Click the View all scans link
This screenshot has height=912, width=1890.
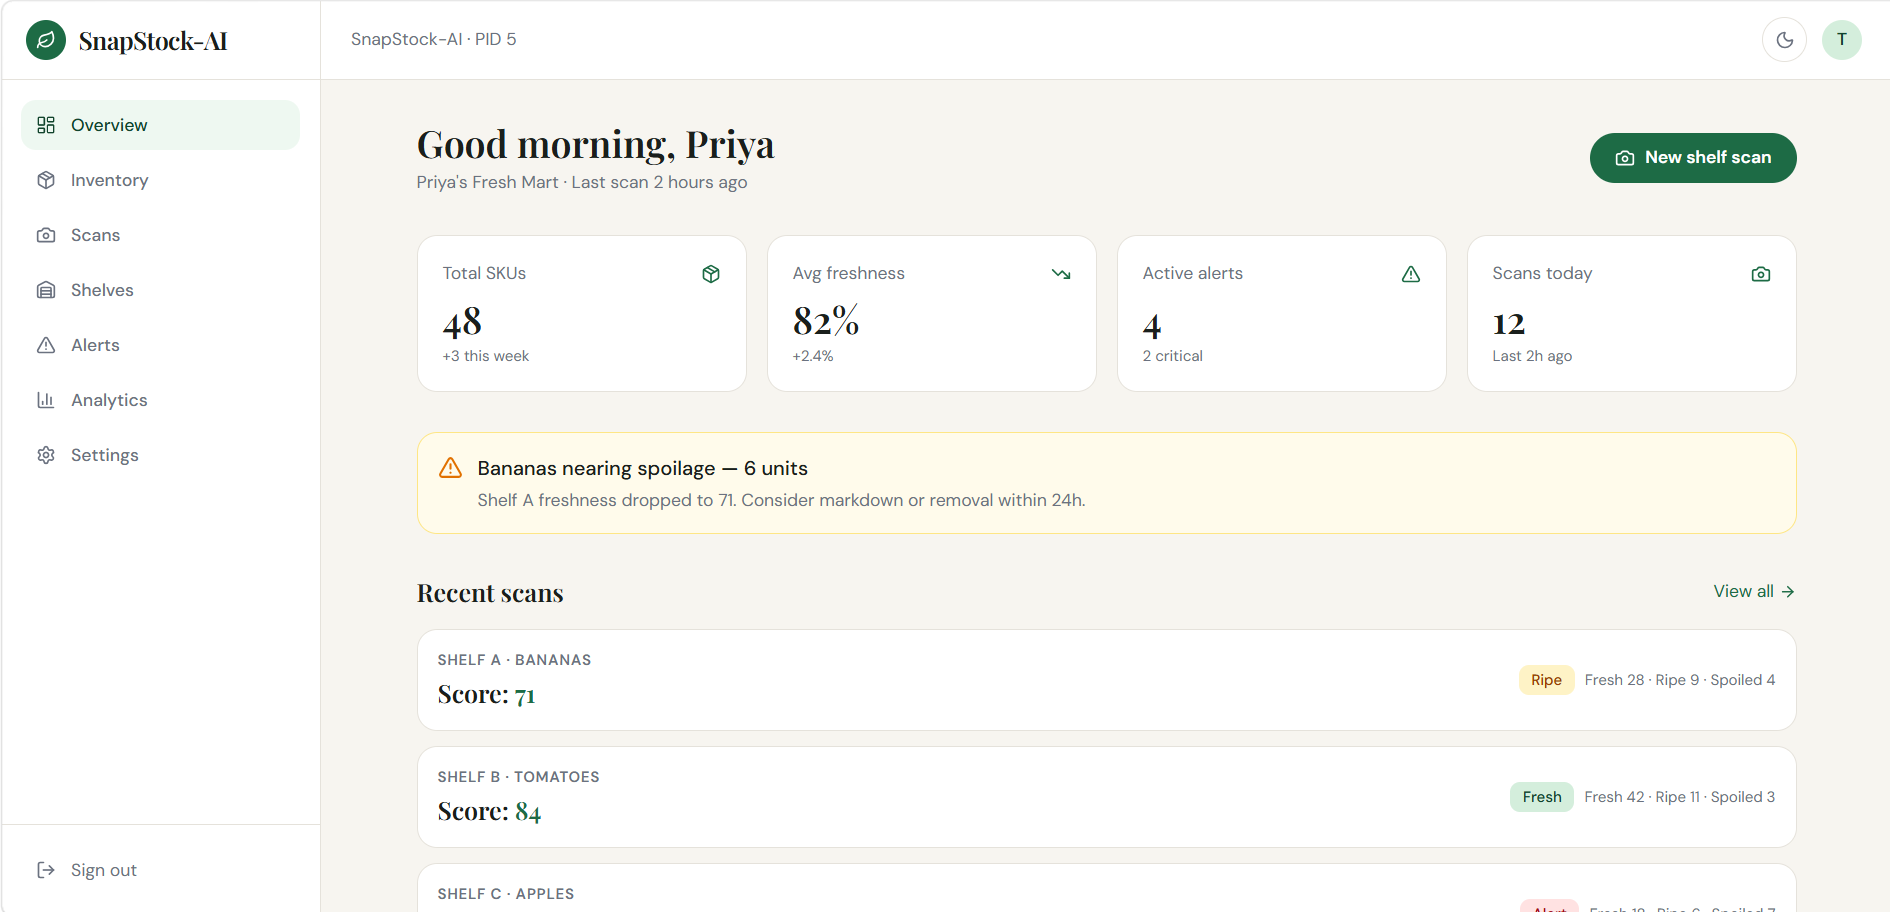1754,591
